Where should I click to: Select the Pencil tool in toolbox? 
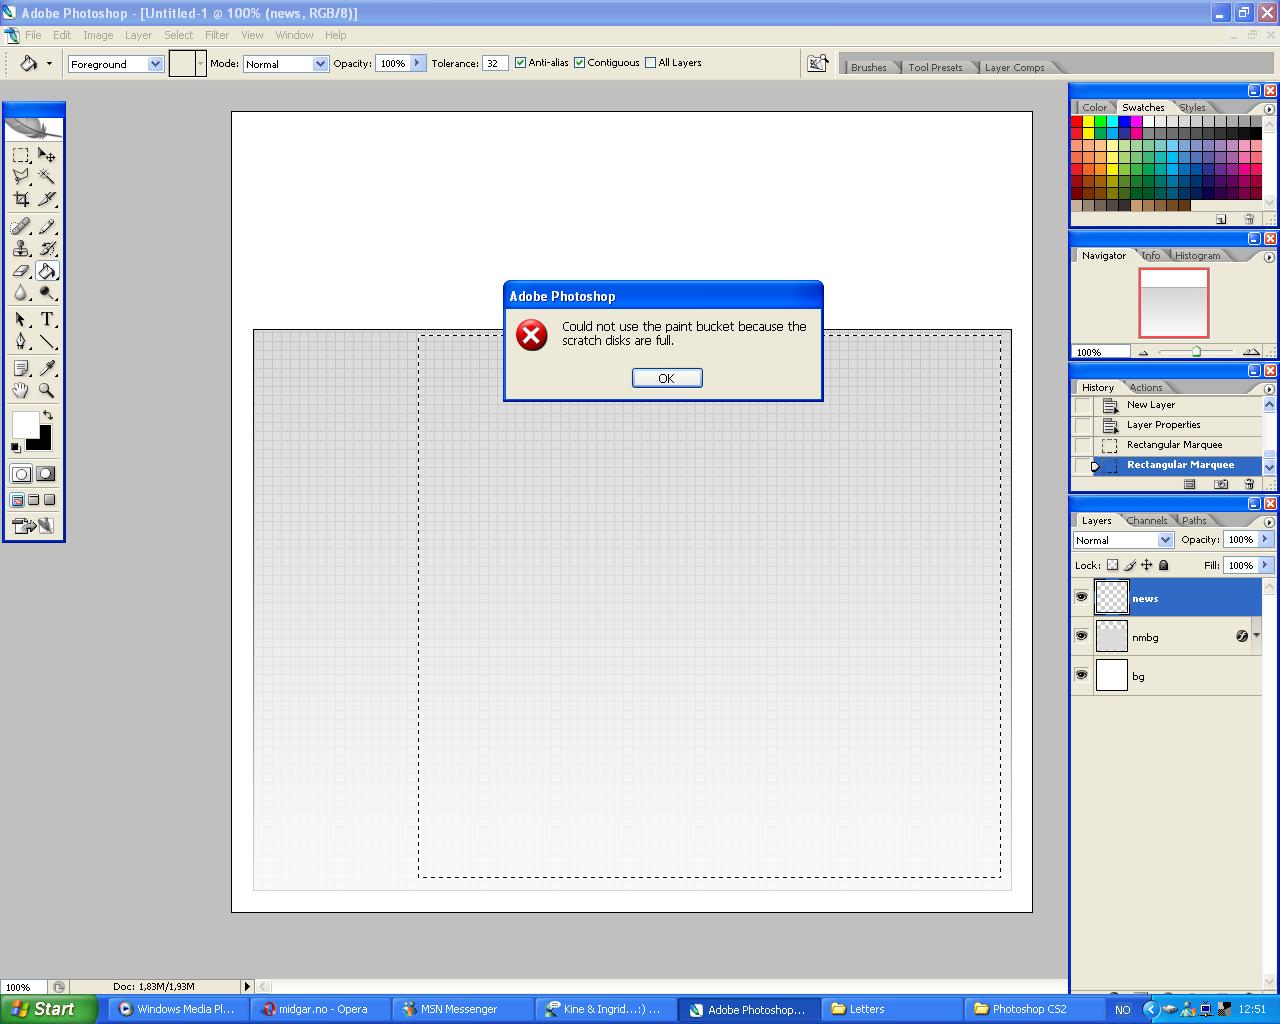point(47,227)
